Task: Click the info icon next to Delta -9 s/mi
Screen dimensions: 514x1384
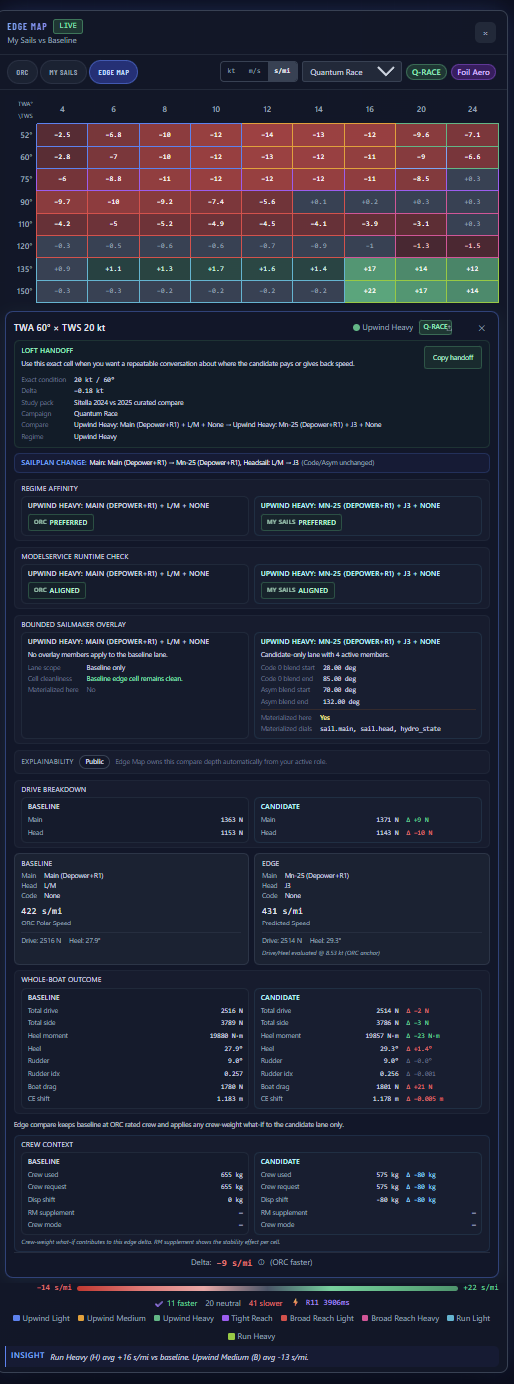Action: pyautogui.click(x=260, y=1261)
